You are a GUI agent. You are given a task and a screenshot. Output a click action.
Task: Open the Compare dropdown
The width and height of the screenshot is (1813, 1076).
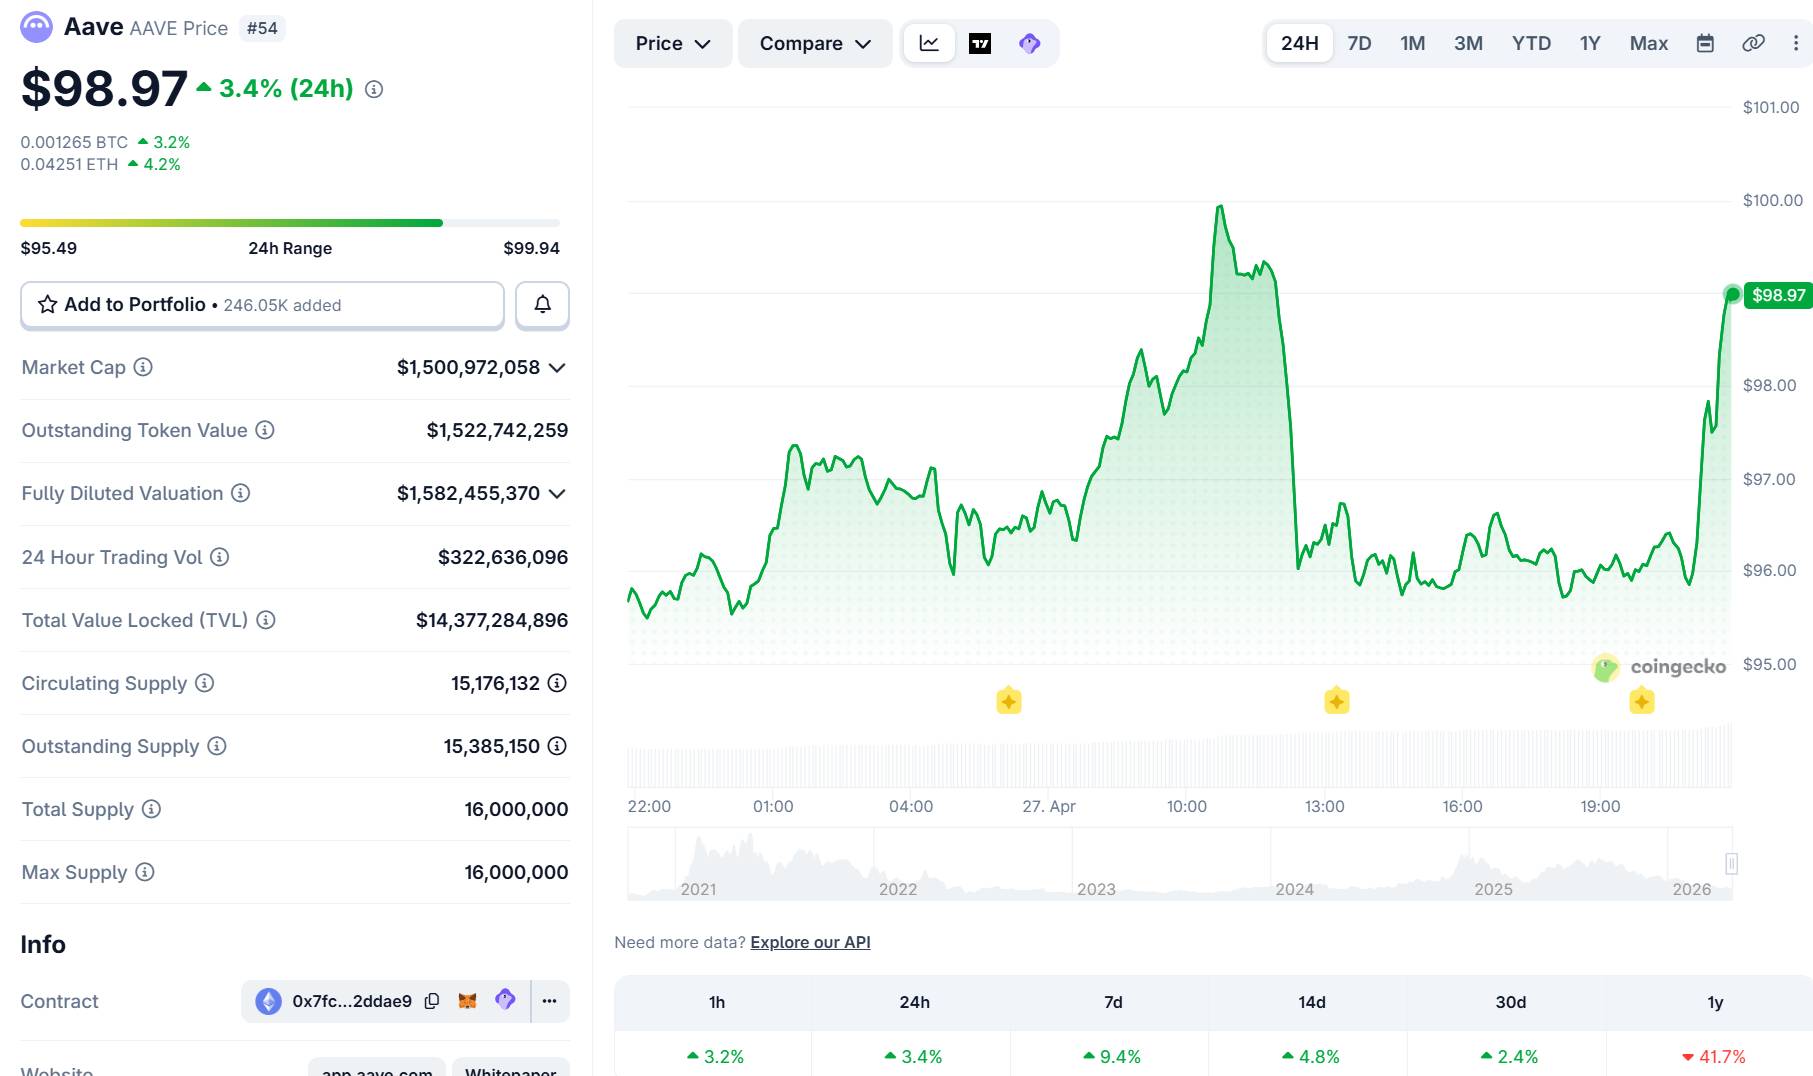point(814,43)
